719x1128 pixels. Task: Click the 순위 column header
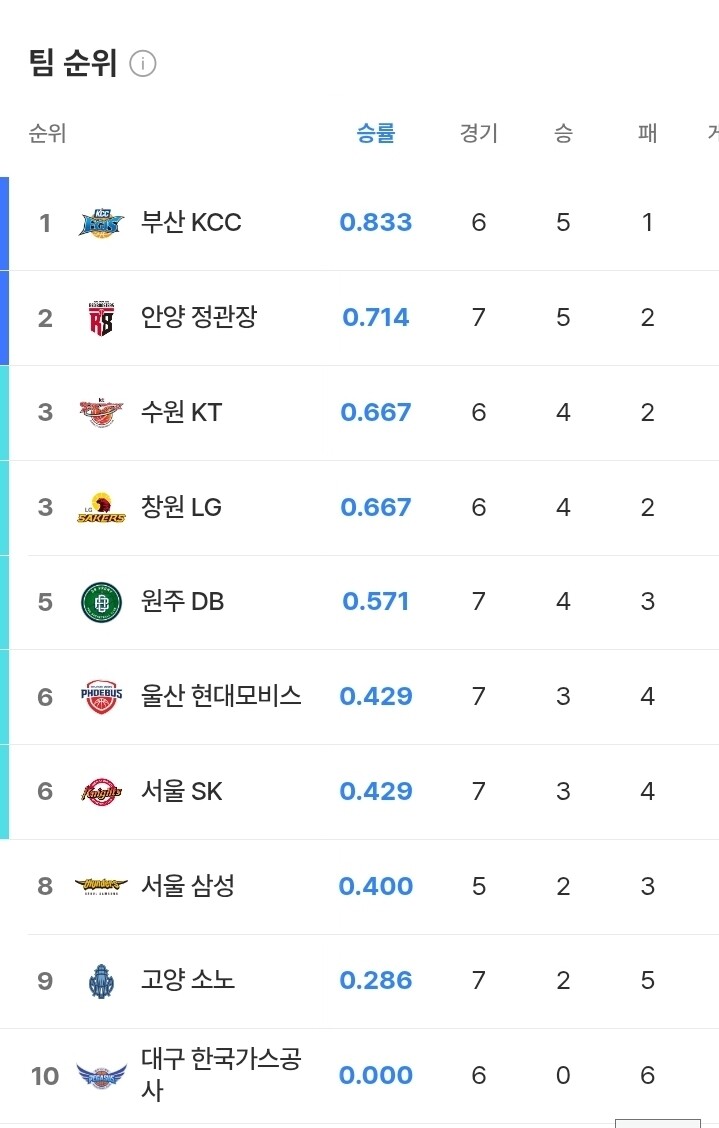point(48,133)
